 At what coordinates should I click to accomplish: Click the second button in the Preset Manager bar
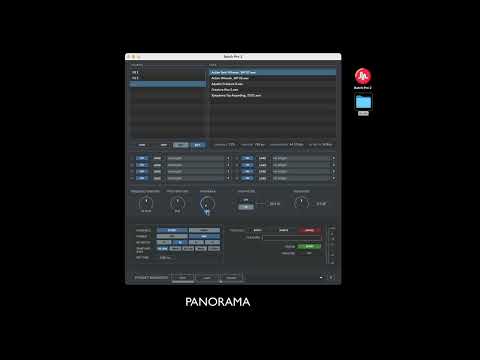point(207,277)
